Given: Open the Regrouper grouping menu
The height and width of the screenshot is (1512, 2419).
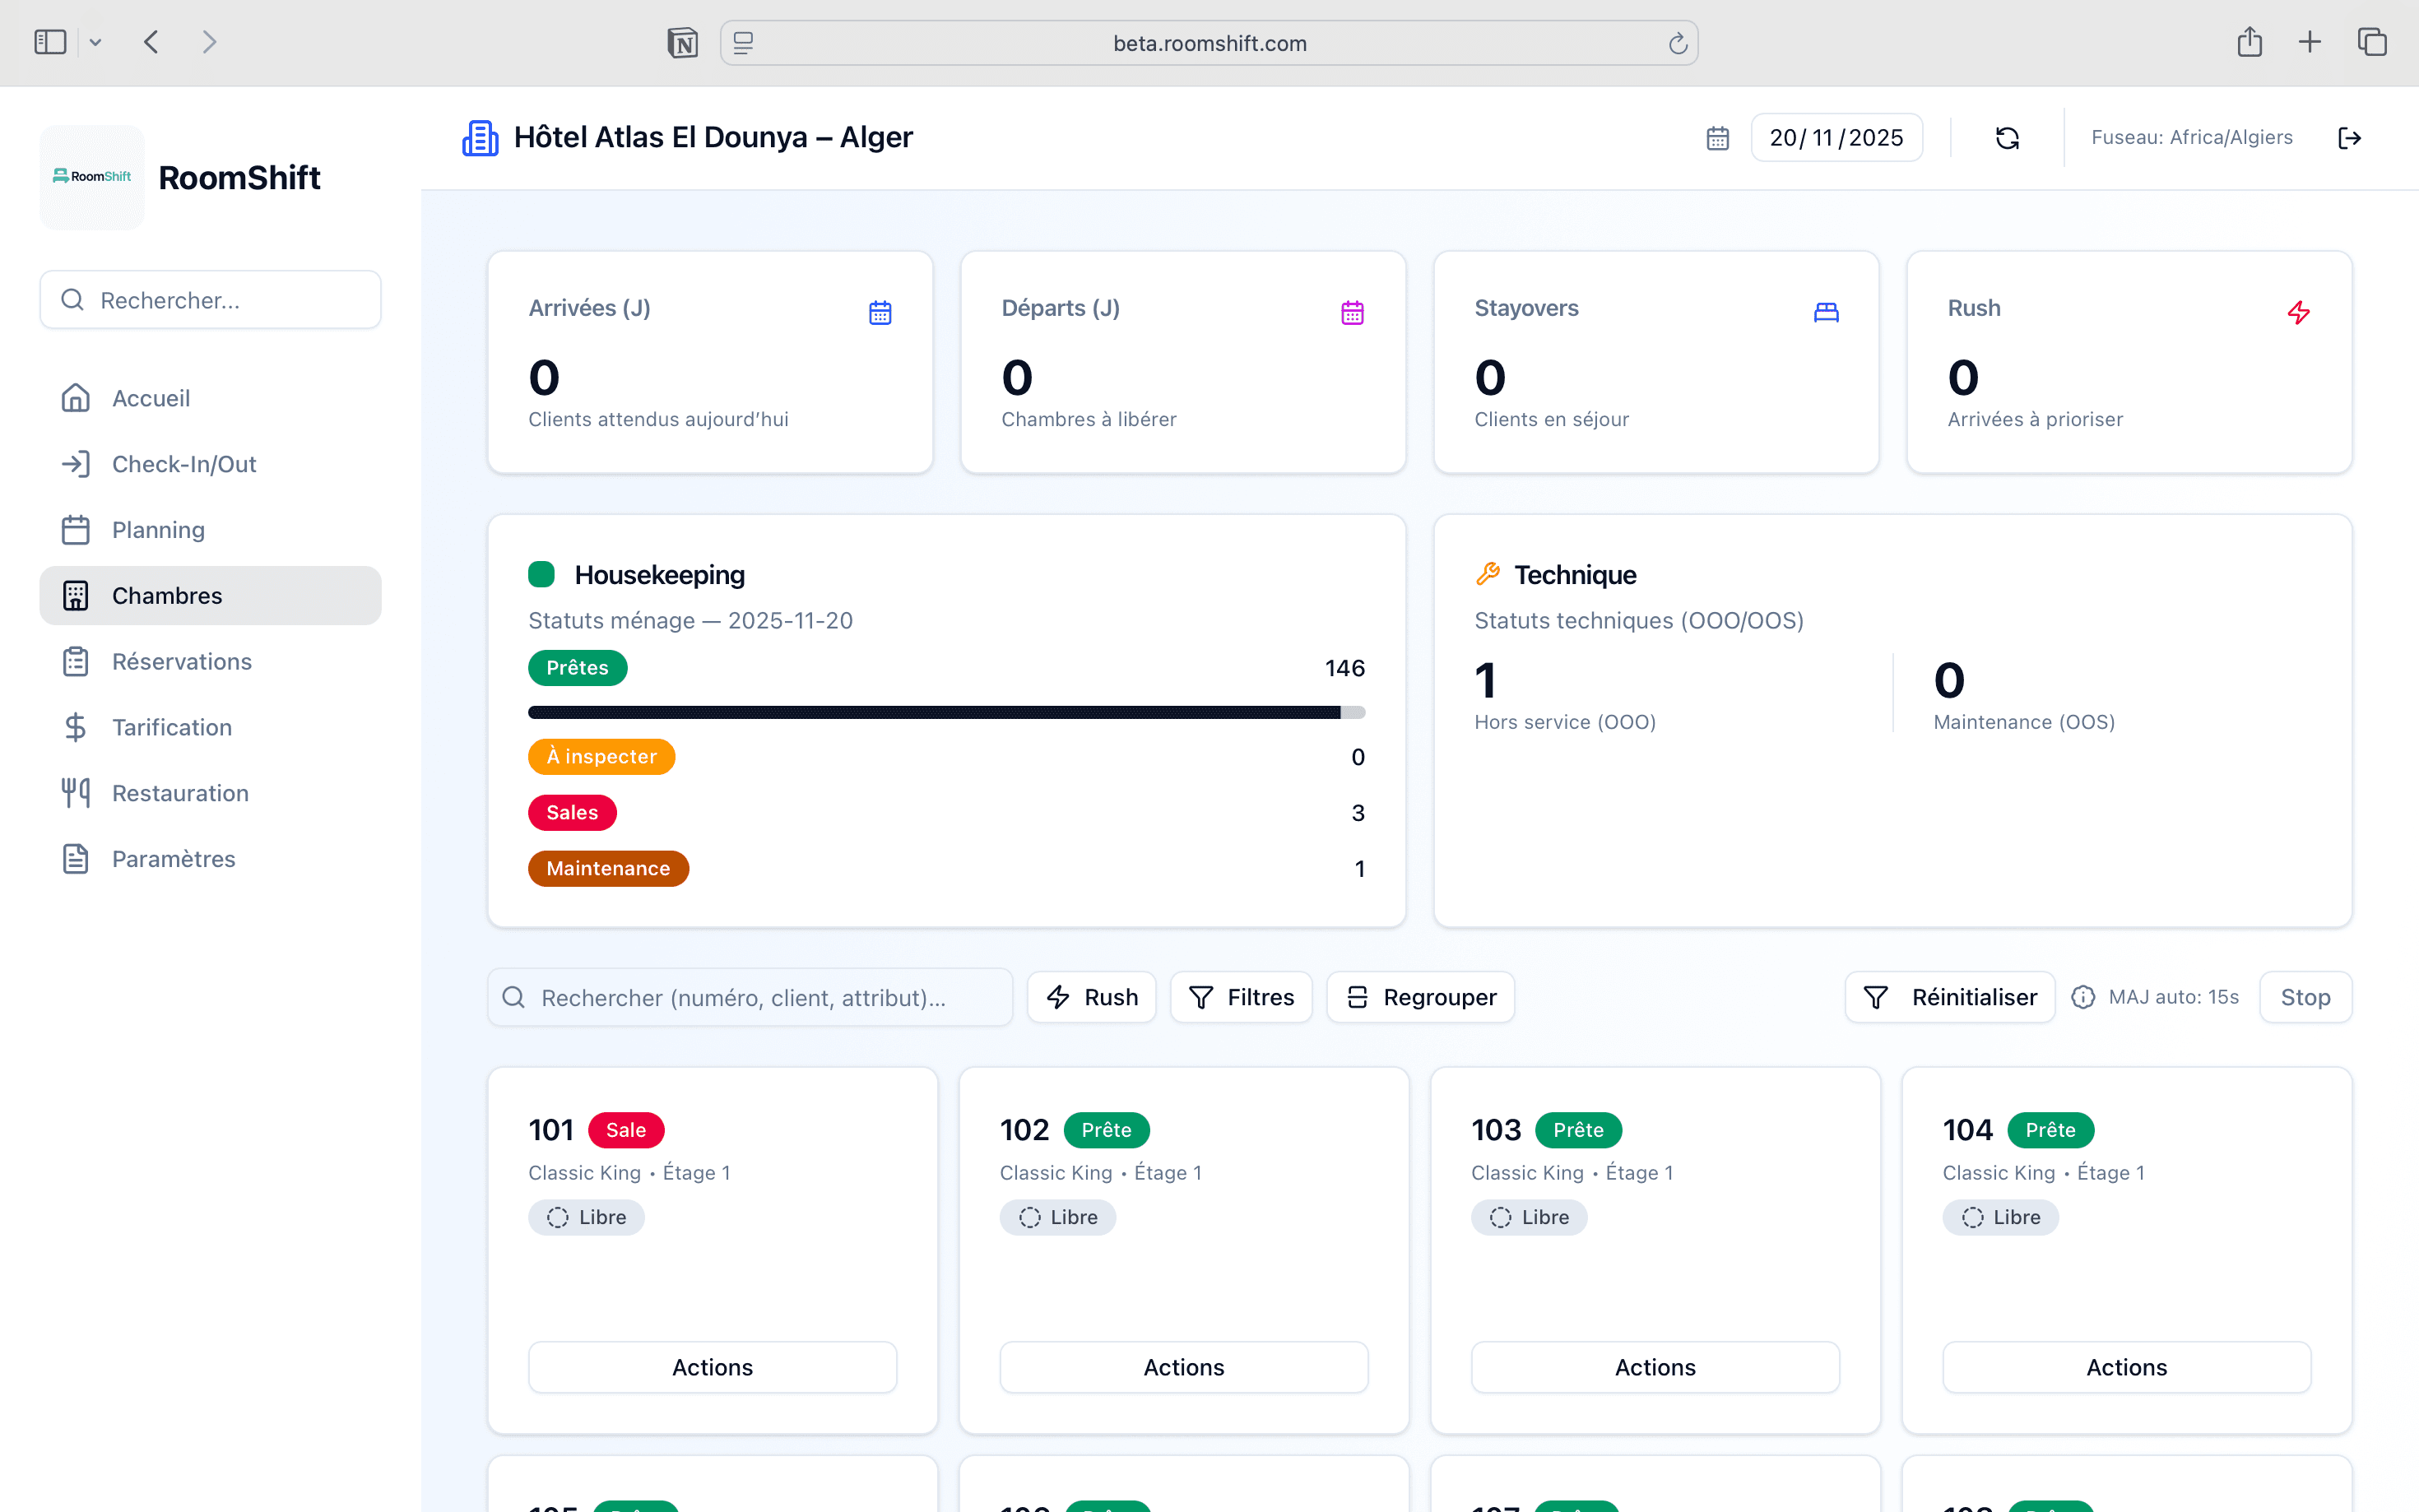Looking at the screenshot, I should click(x=1419, y=997).
